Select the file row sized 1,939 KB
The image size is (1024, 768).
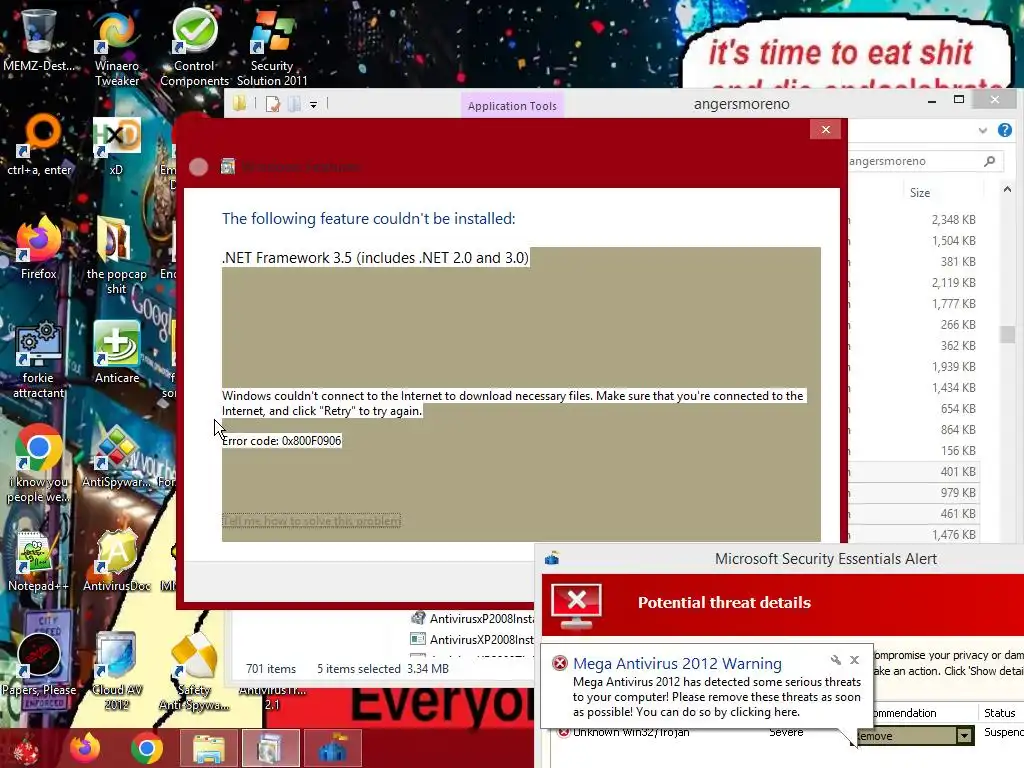pos(914,366)
